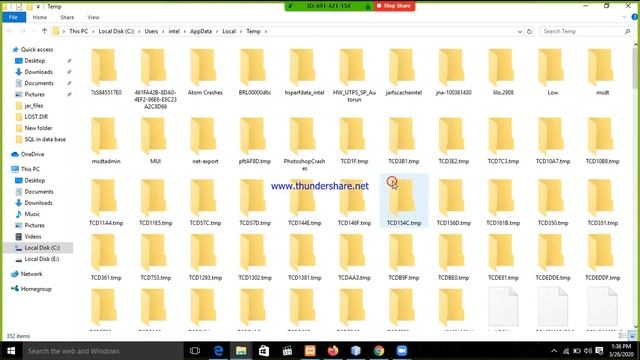
Task: Open the msdtadmin folder
Action: (106, 140)
